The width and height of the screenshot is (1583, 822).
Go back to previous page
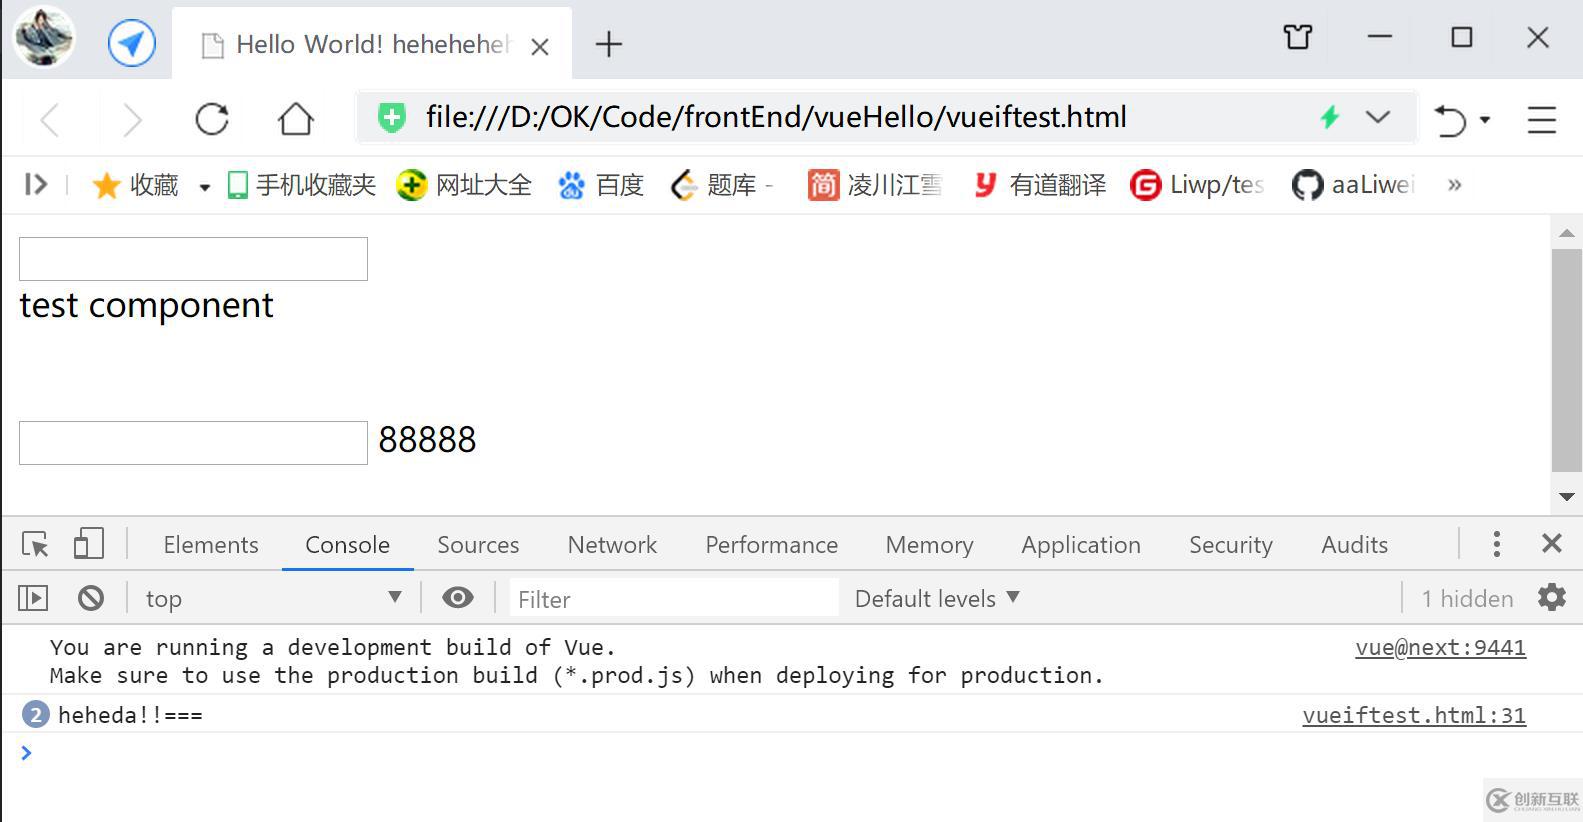point(51,120)
